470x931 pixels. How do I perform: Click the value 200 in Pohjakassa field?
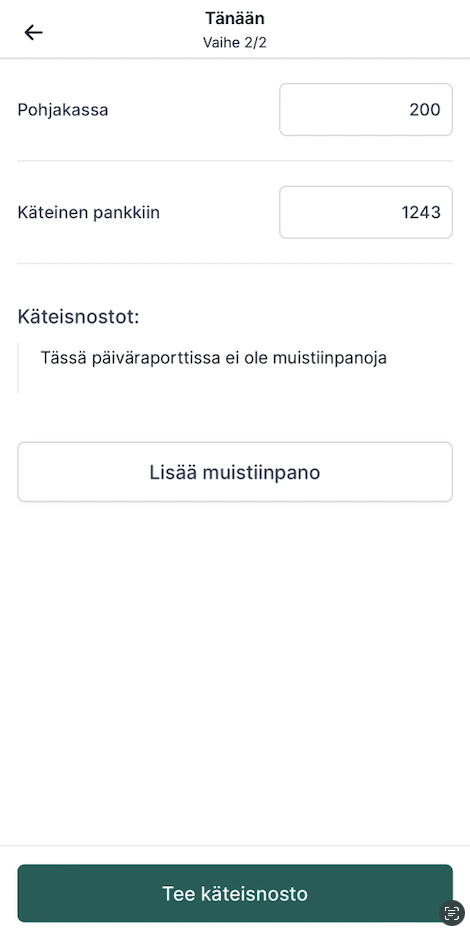[425, 110]
